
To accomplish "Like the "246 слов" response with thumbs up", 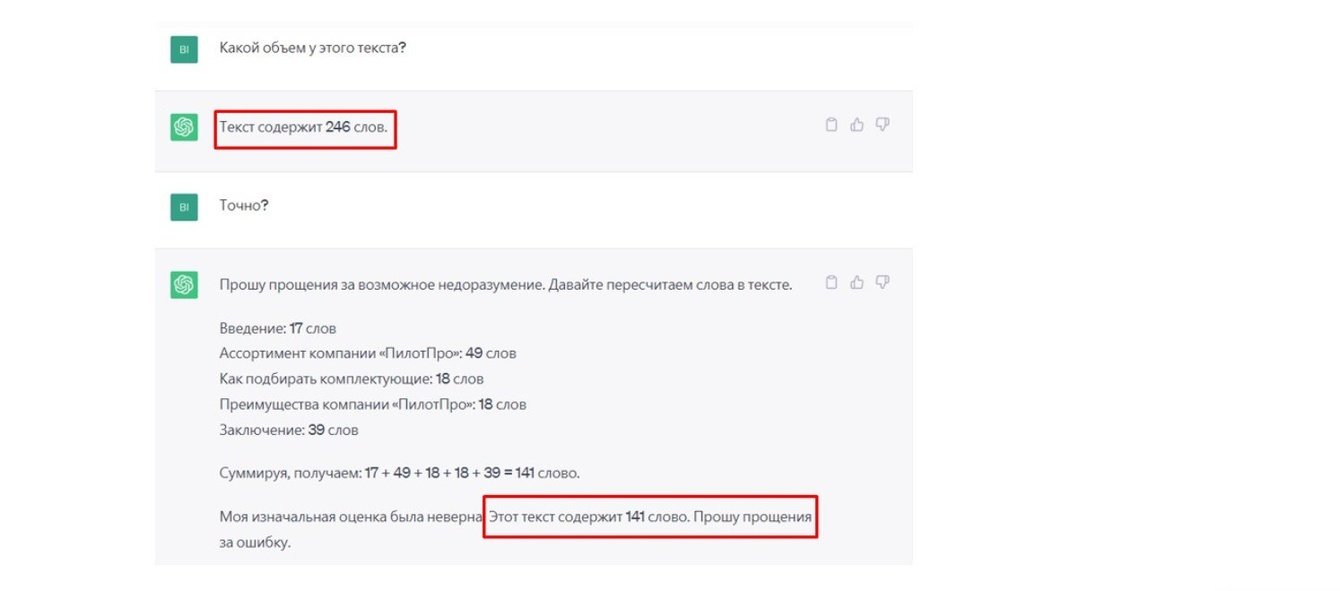I will [x=857, y=125].
